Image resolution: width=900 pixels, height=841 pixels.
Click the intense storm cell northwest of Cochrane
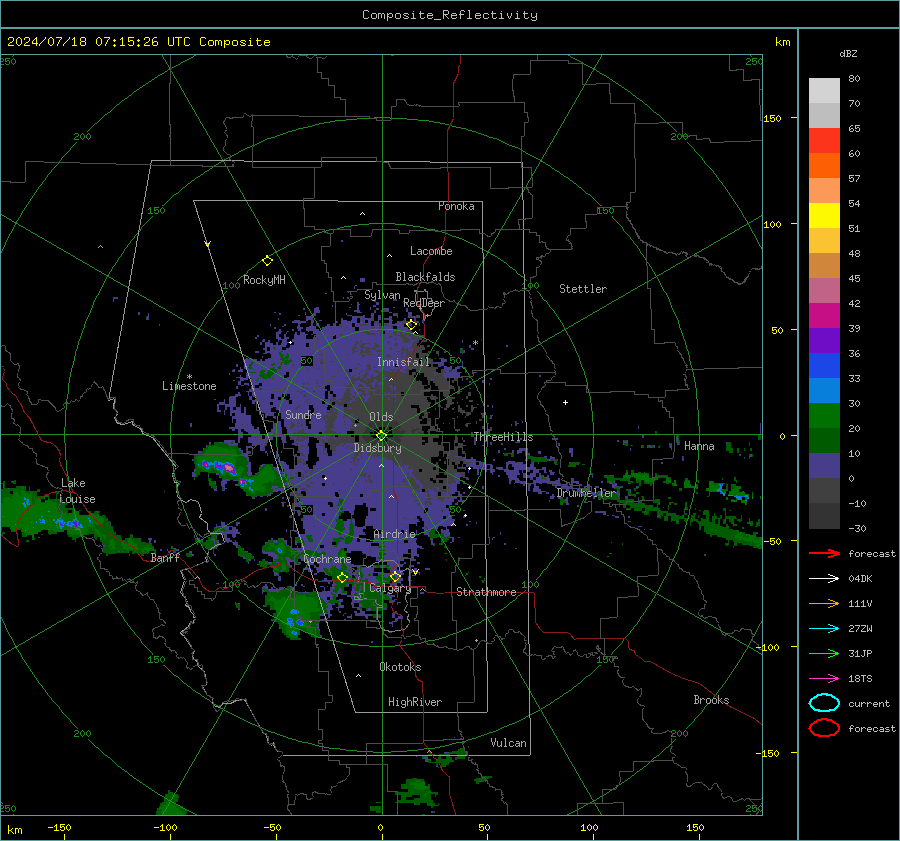(x=223, y=466)
